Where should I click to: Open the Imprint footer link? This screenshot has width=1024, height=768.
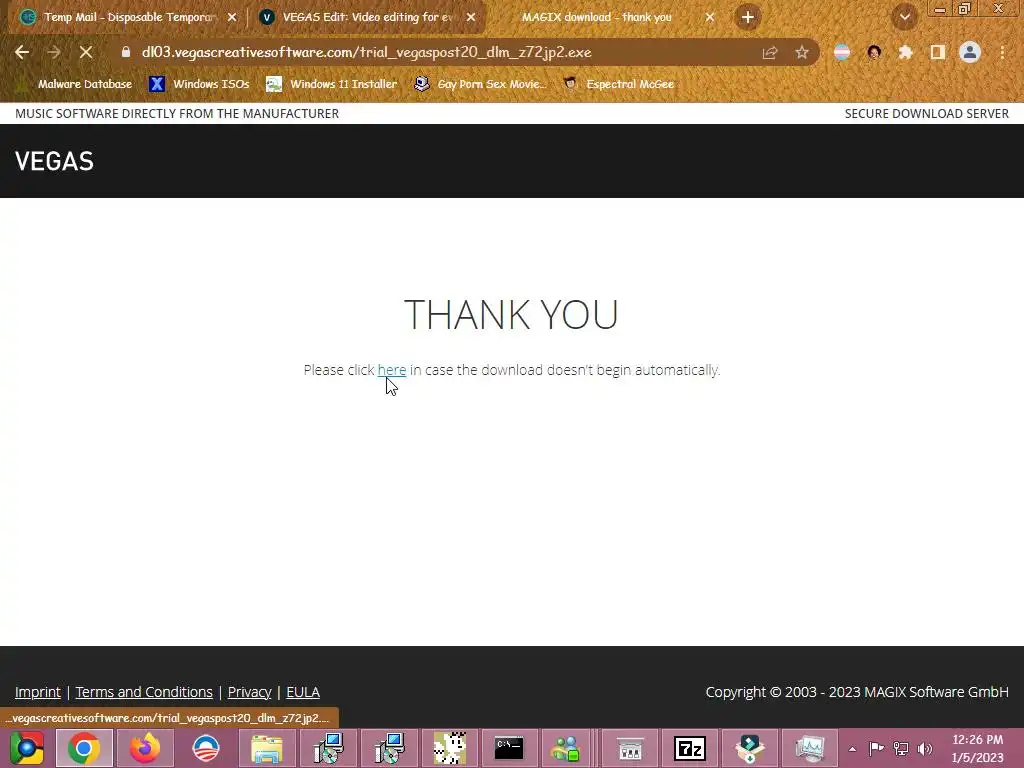(x=38, y=692)
